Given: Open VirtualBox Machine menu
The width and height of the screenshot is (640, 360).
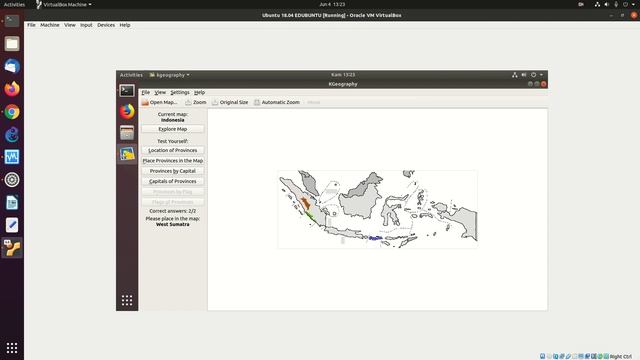Looking at the screenshot, I should pos(50,25).
